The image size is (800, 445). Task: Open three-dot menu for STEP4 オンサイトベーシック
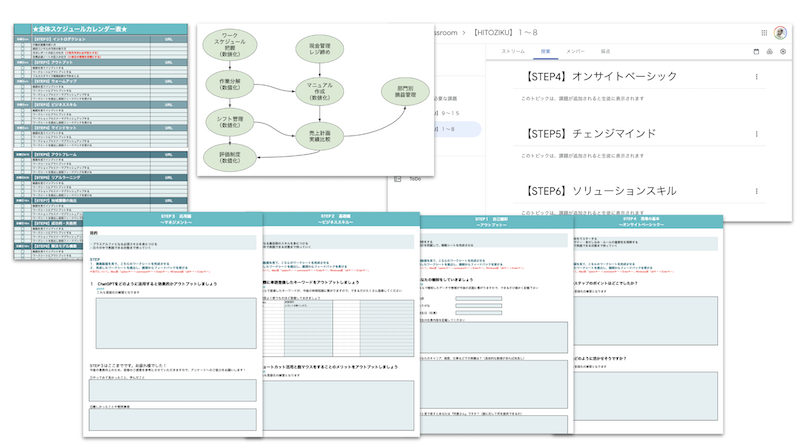pos(756,77)
